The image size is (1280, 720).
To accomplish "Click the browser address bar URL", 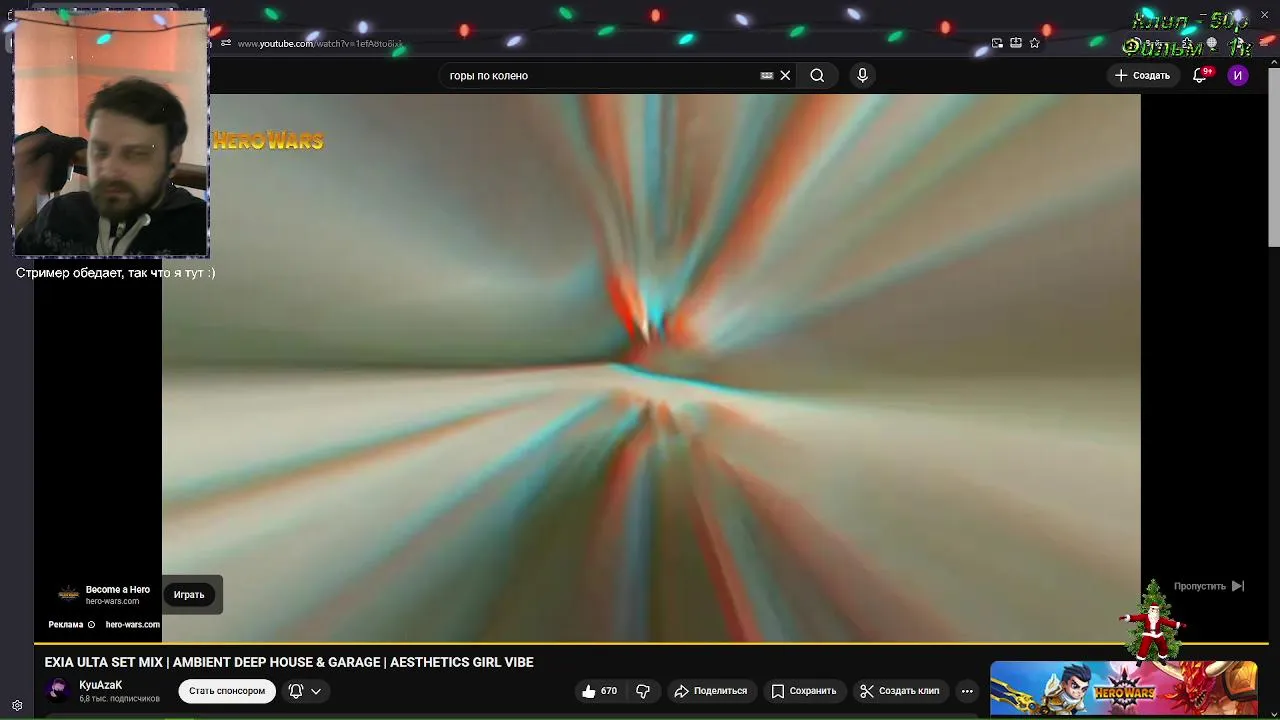I will [x=320, y=44].
